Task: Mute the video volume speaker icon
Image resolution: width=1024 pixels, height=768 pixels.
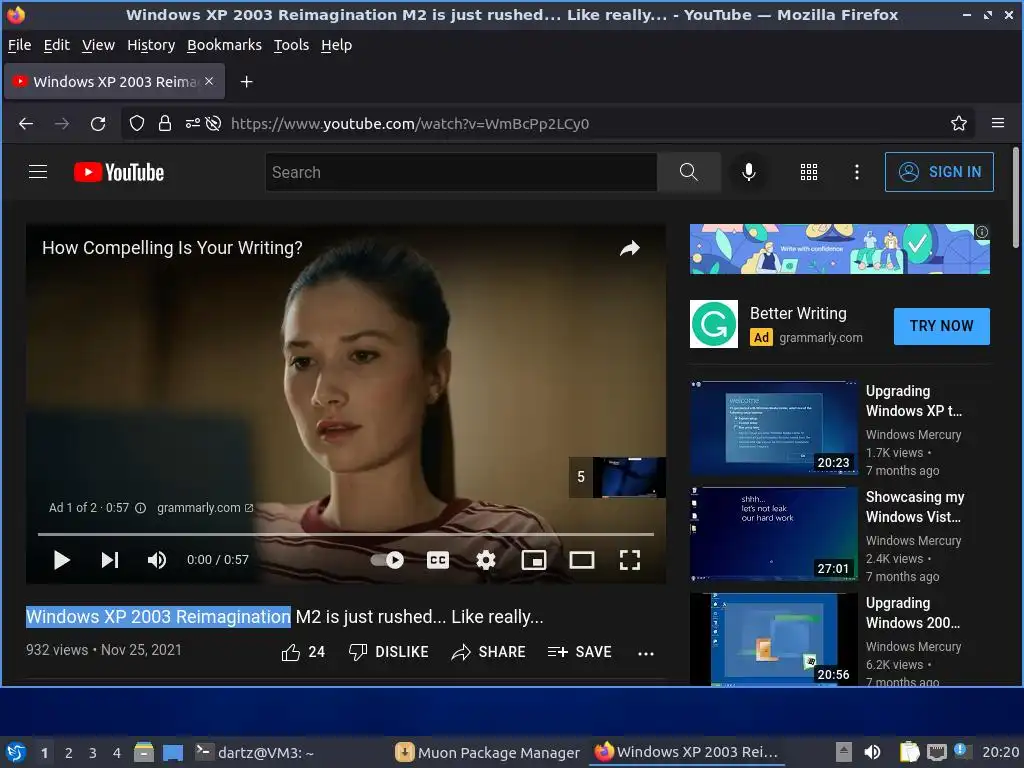Action: click(157, 560)
